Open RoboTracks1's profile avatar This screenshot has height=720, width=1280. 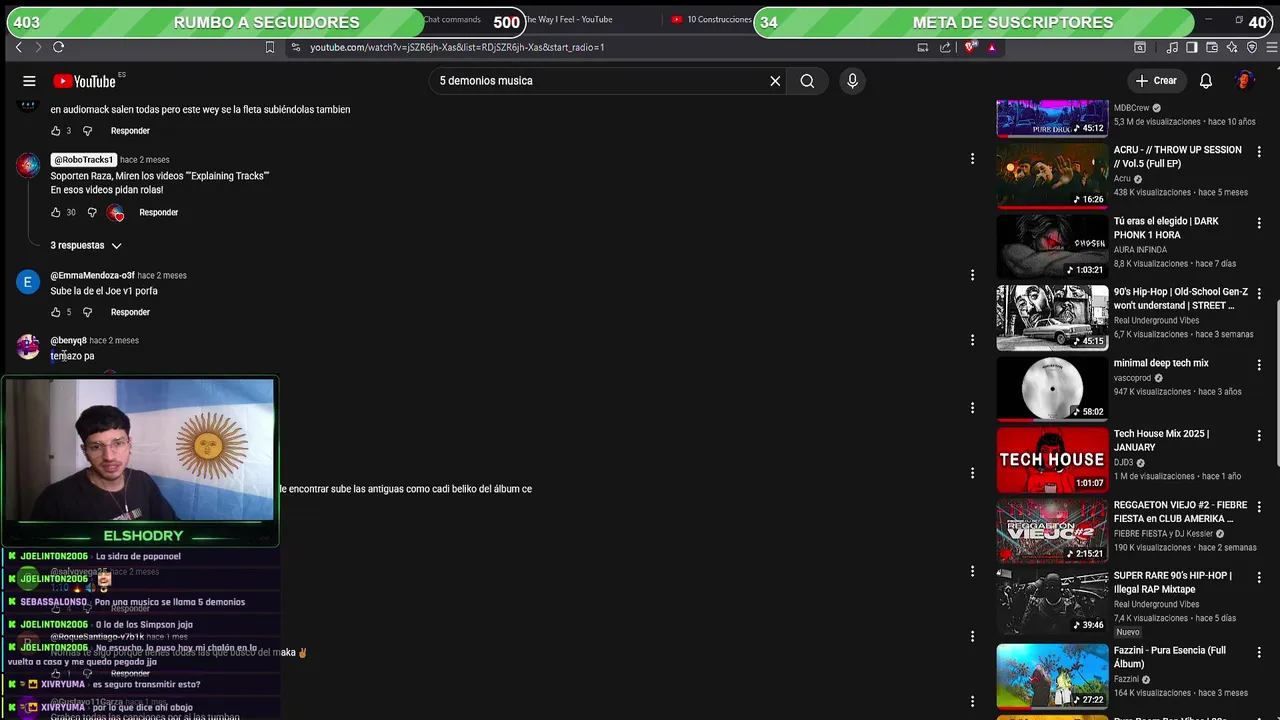coord(28,166)
